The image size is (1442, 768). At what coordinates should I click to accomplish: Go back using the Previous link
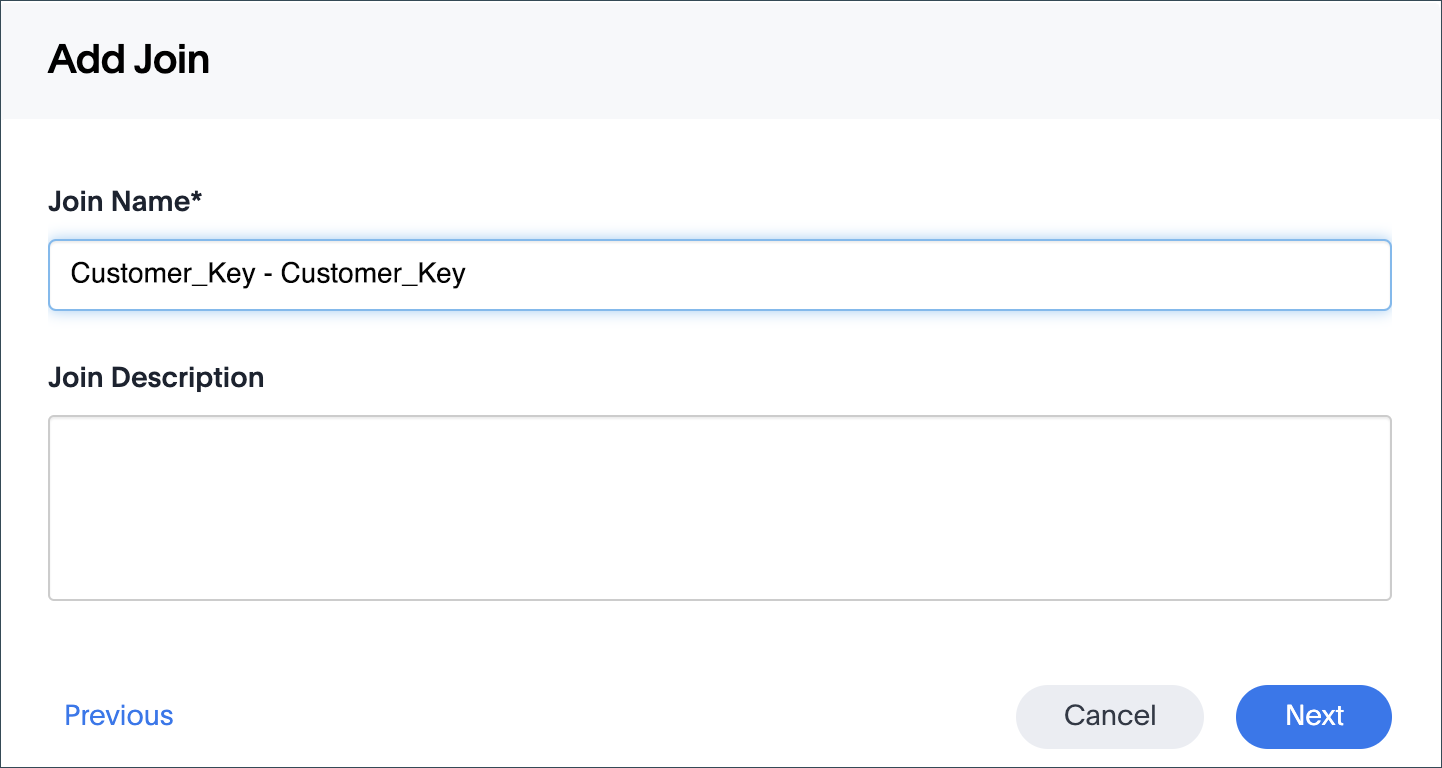[x=119, y=716]
